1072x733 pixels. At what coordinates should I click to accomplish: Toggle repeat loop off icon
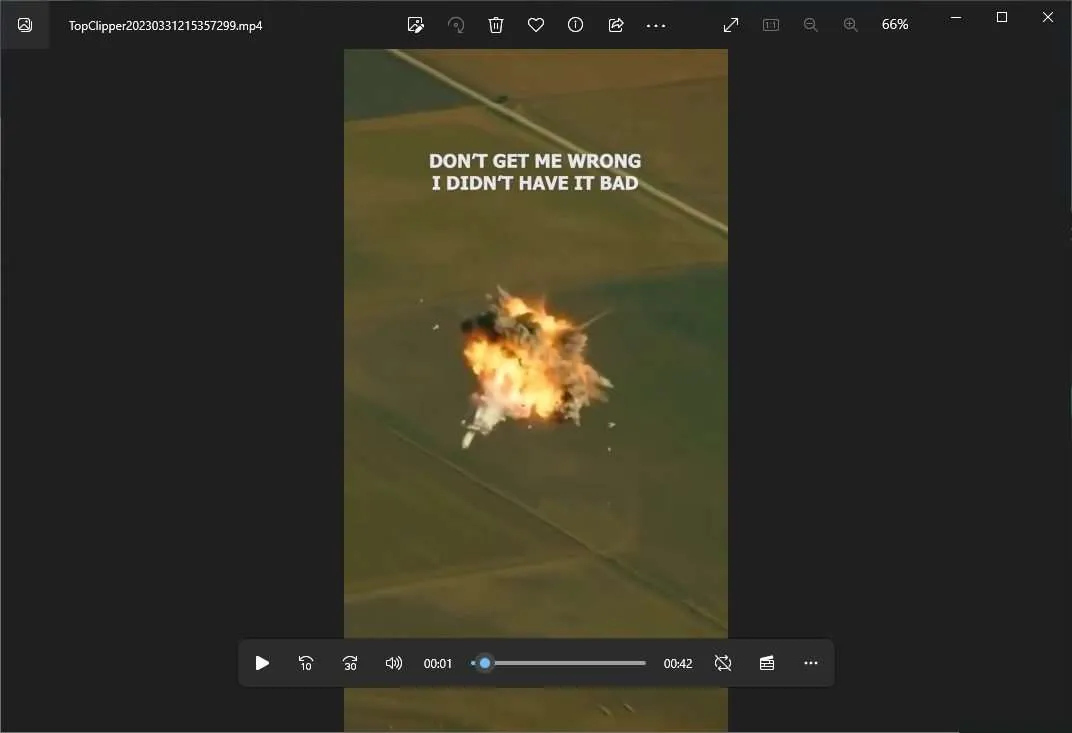[723, 663]
